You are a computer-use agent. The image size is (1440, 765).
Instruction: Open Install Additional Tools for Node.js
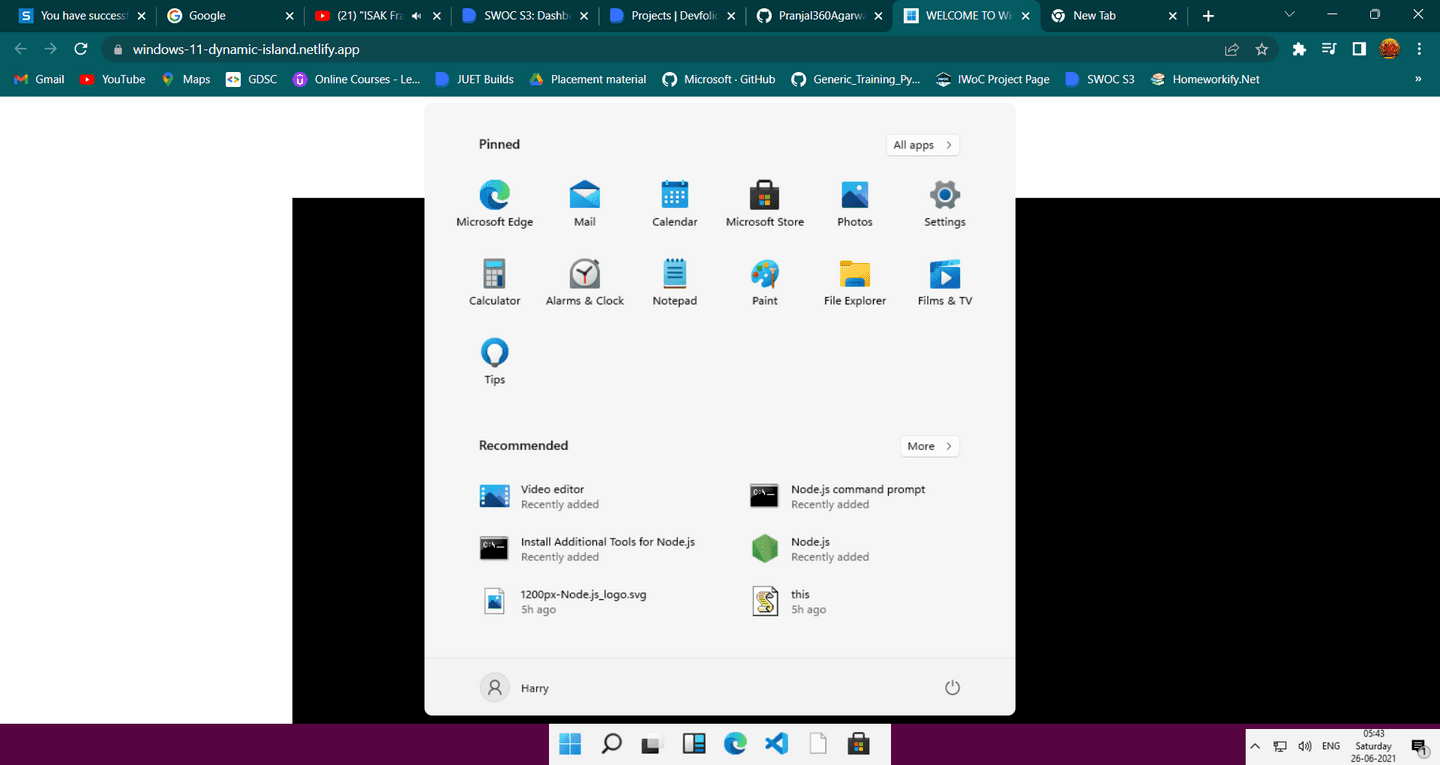(588, 549)
